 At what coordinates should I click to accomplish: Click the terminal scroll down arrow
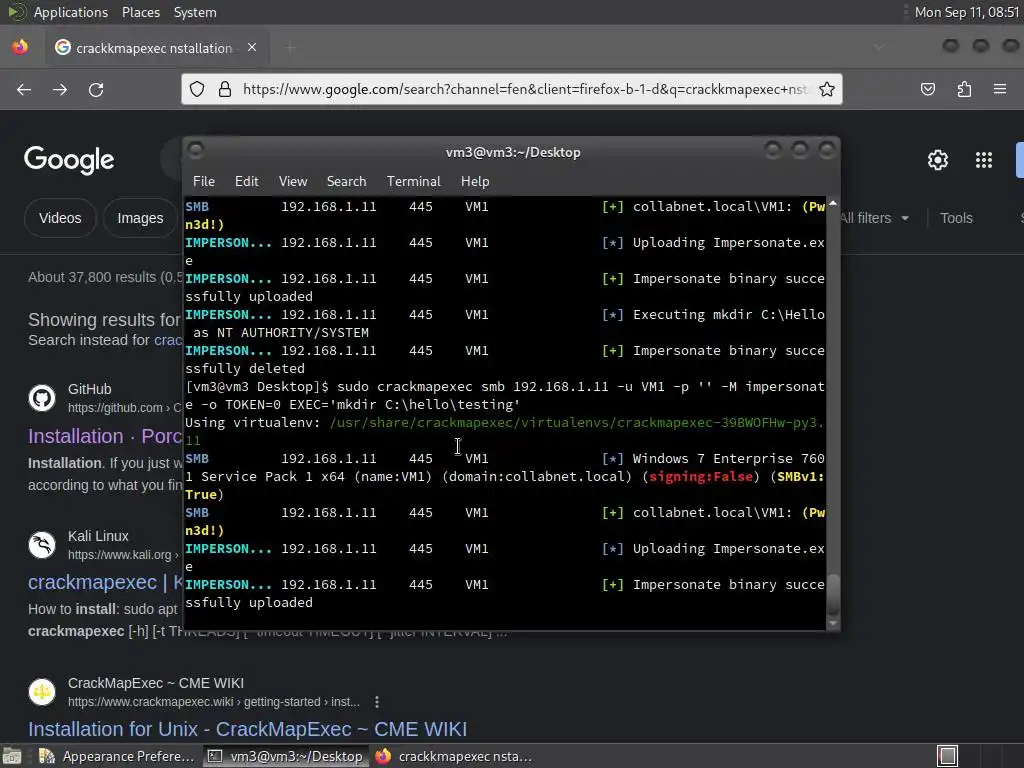[833, 623]
